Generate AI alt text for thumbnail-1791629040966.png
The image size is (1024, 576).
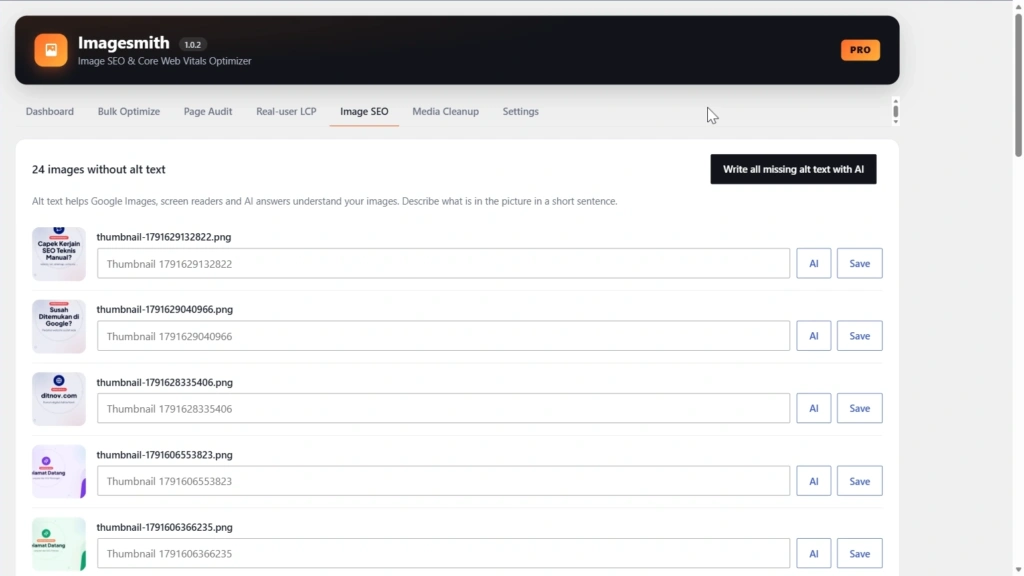pos(814,336)
